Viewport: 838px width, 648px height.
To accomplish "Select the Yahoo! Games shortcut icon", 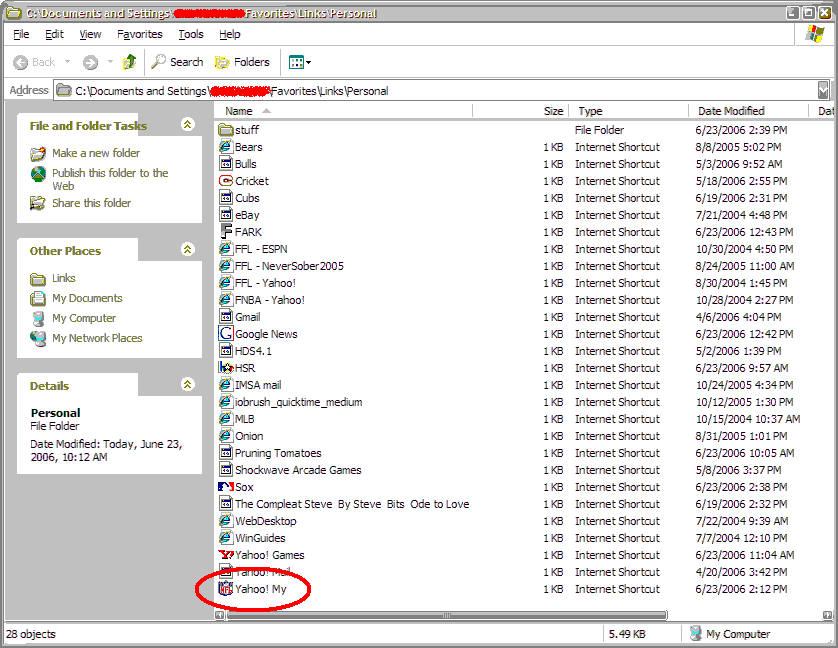I will 226,555.
